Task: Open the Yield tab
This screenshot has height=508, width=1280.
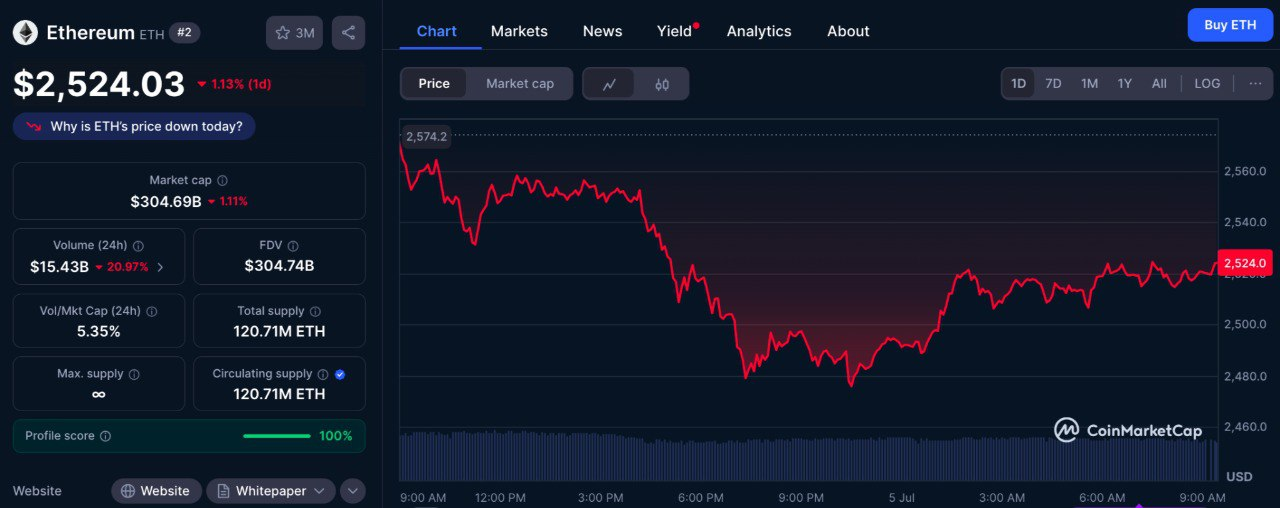Action: pyautogui.click(x=675, y=31)
